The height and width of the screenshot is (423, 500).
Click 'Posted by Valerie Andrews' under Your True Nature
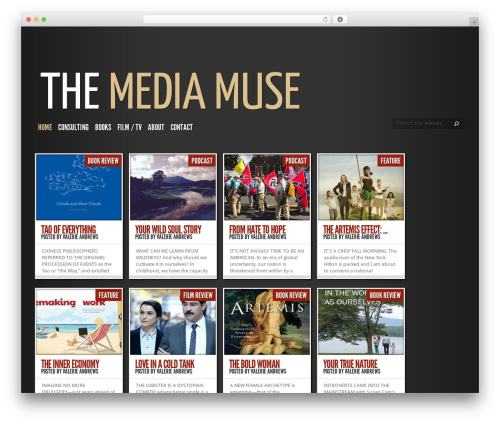coord(352,371)
